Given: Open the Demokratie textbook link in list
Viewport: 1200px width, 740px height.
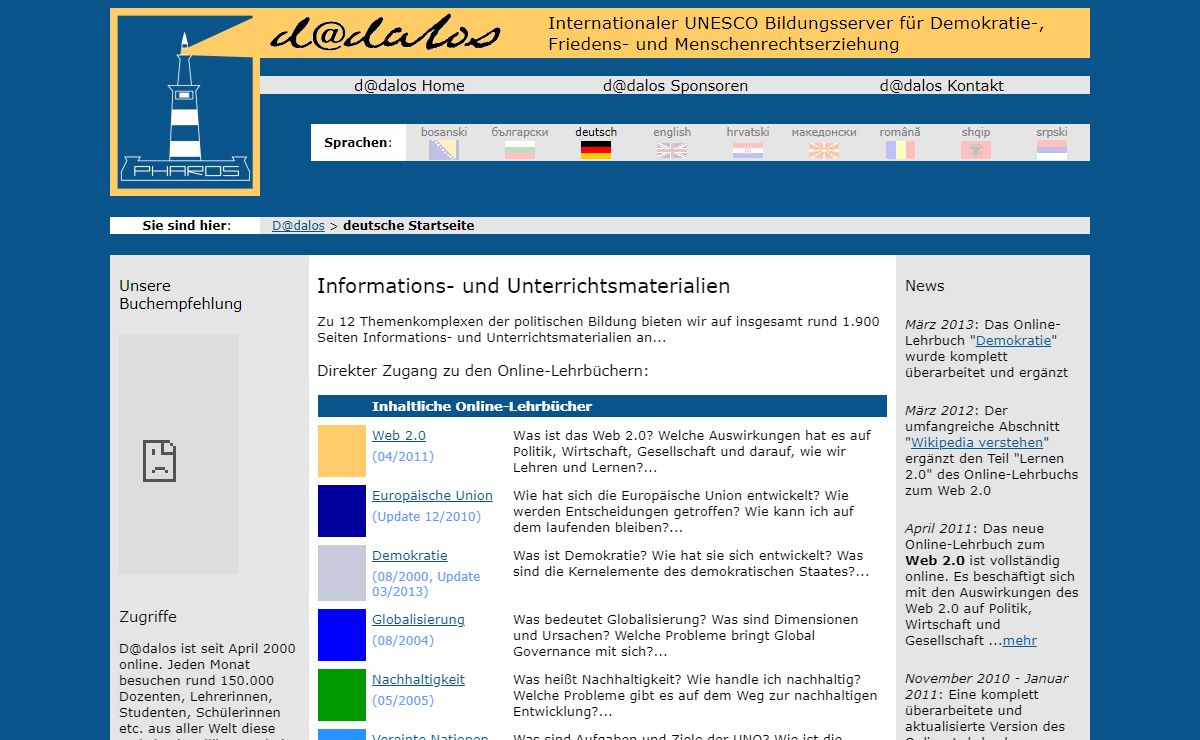Looking at the screenshot, I should pos(410,556).
